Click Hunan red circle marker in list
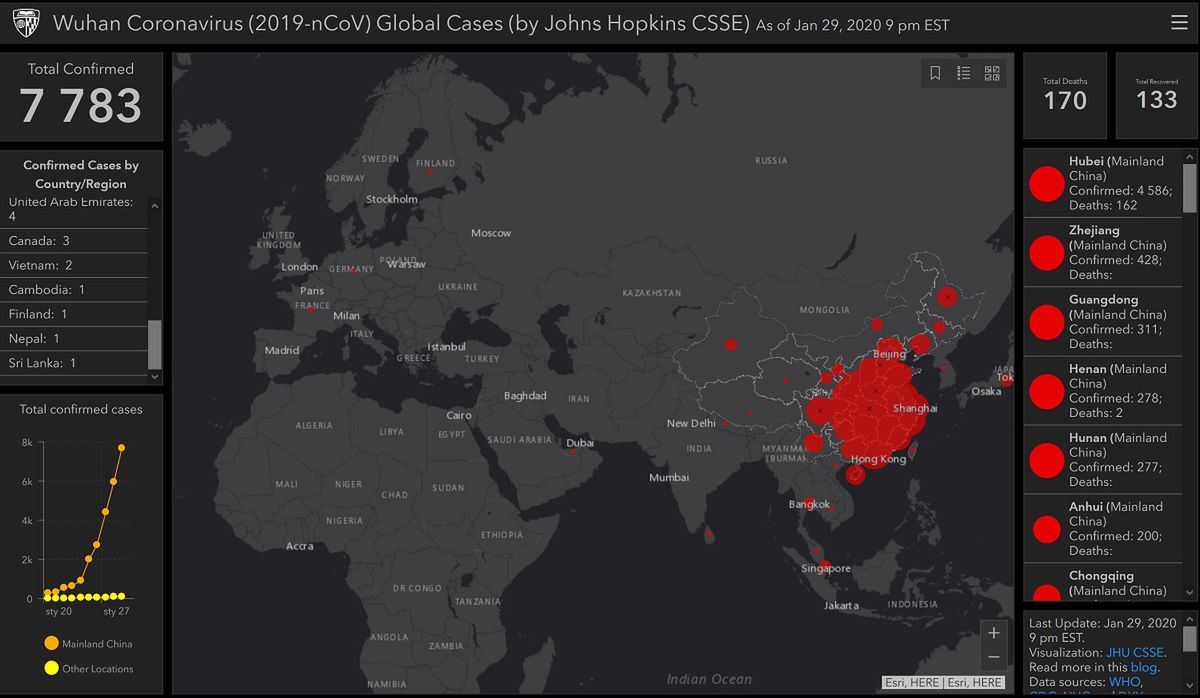Screen dimensions: 1200x698 (1046, 460)
